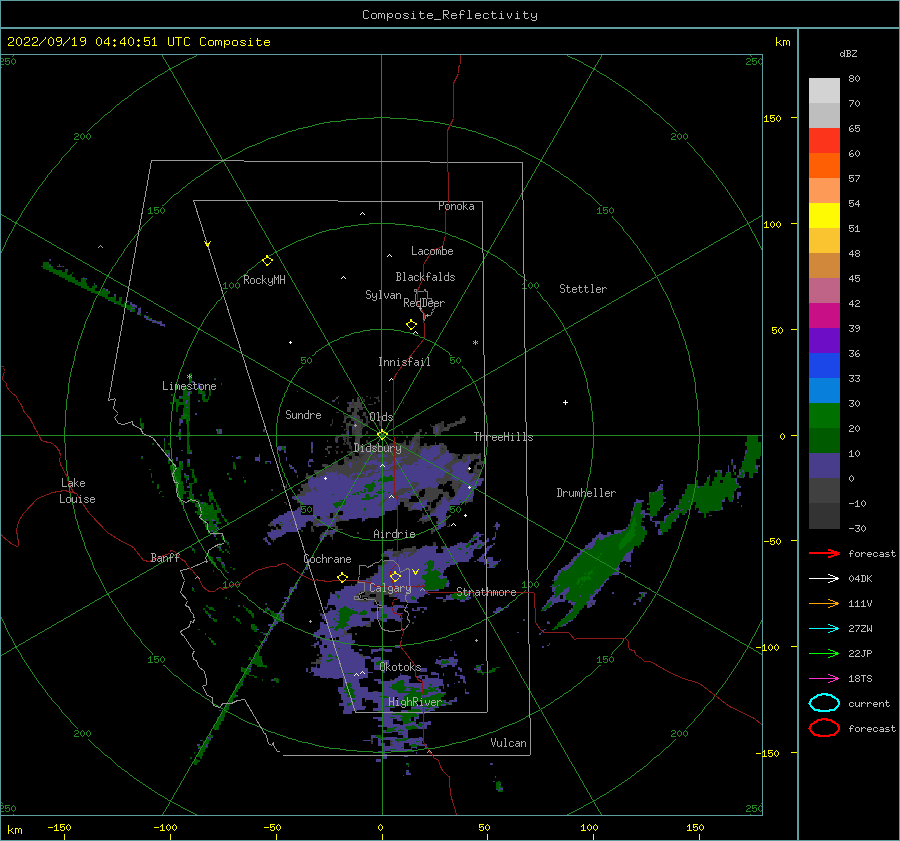Click the dBZ legend heading
Image resolution: width=900 pixels, height=841 pixels.
point(848,53)
